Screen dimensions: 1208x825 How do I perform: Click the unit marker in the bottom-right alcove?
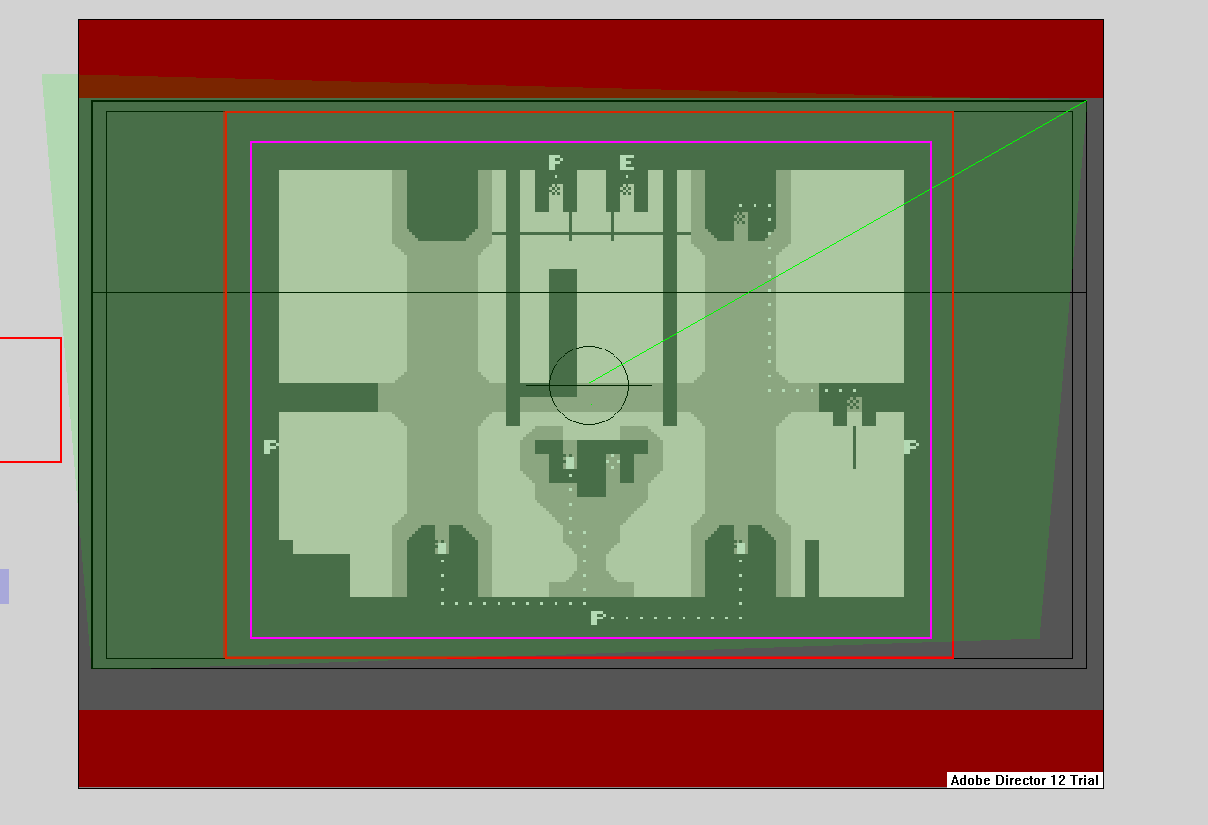click(x=740, y=547)
